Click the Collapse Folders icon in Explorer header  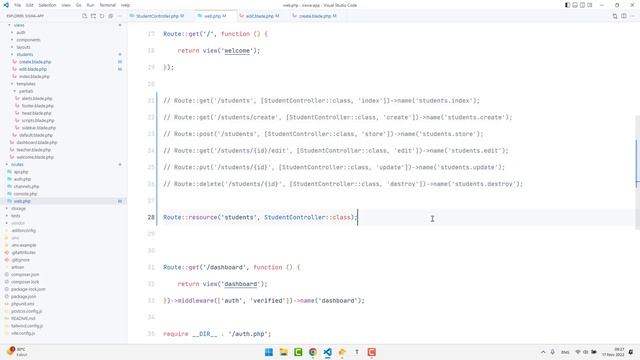(111, 16)
